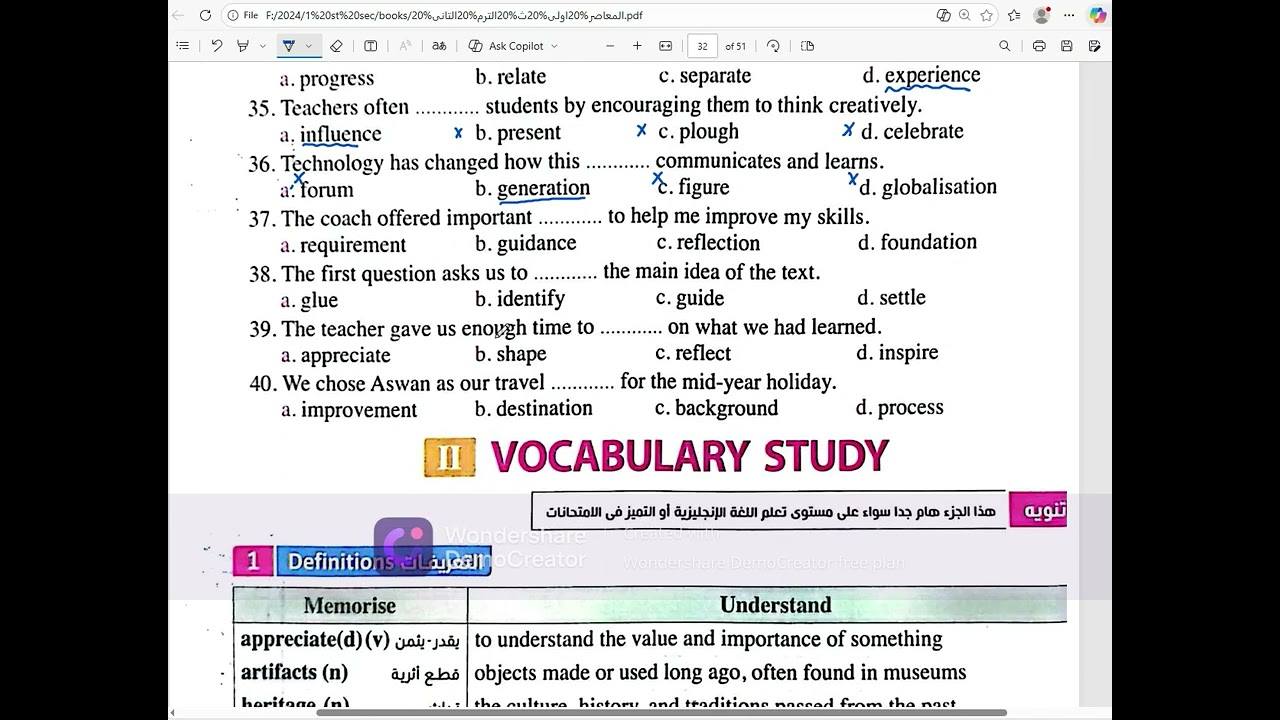The height and width of the screenshot is (720, 1280).
Task: Toggle fit to width view
Action: click(666, 46)
